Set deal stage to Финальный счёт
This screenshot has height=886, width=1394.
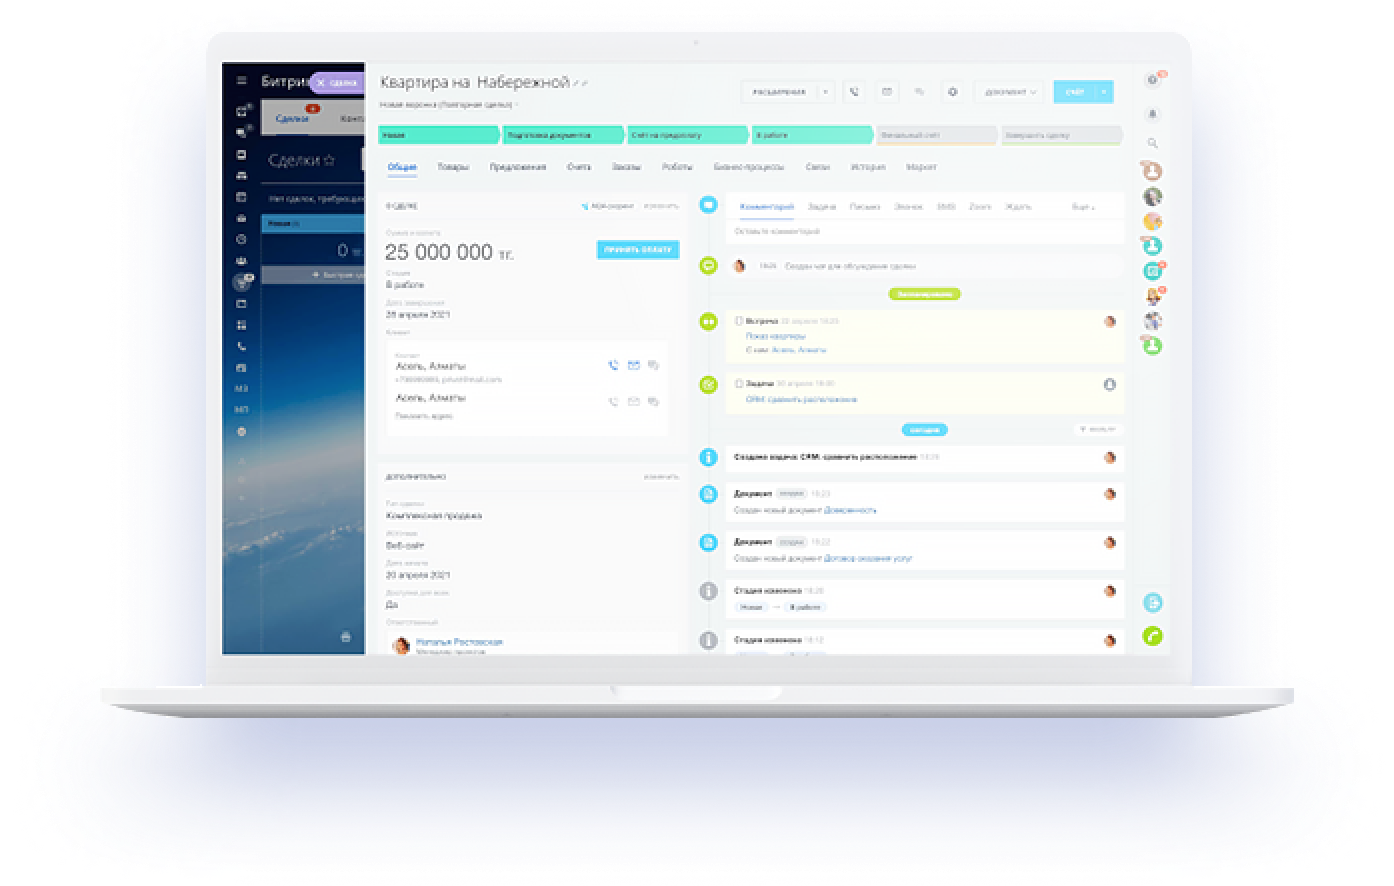[935, 135]
